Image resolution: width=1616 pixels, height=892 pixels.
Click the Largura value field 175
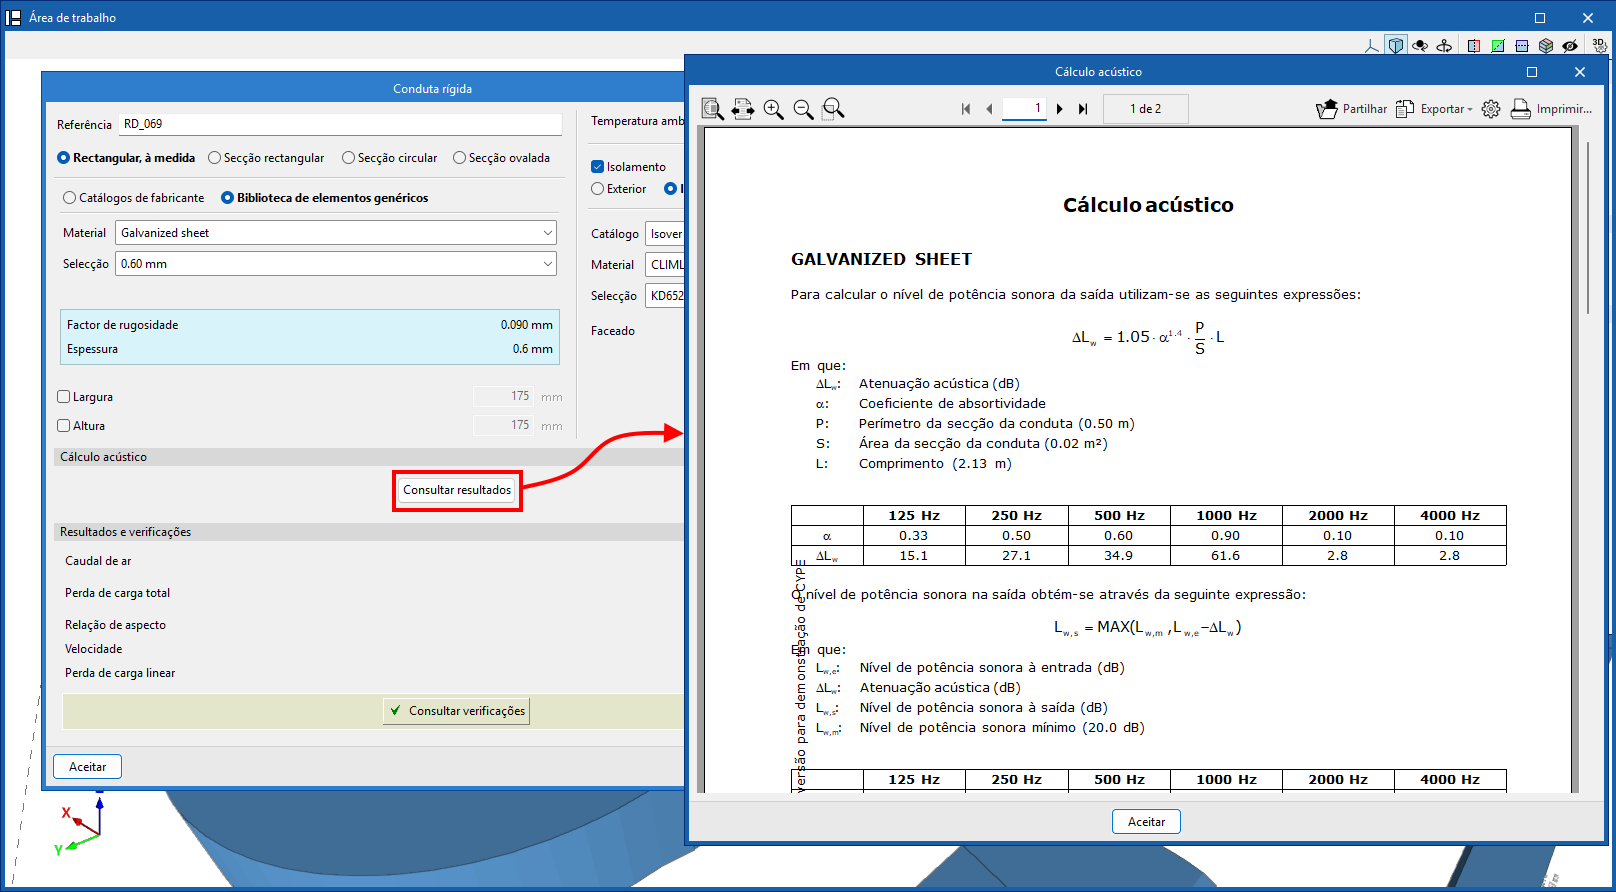(x=504, y=397)
